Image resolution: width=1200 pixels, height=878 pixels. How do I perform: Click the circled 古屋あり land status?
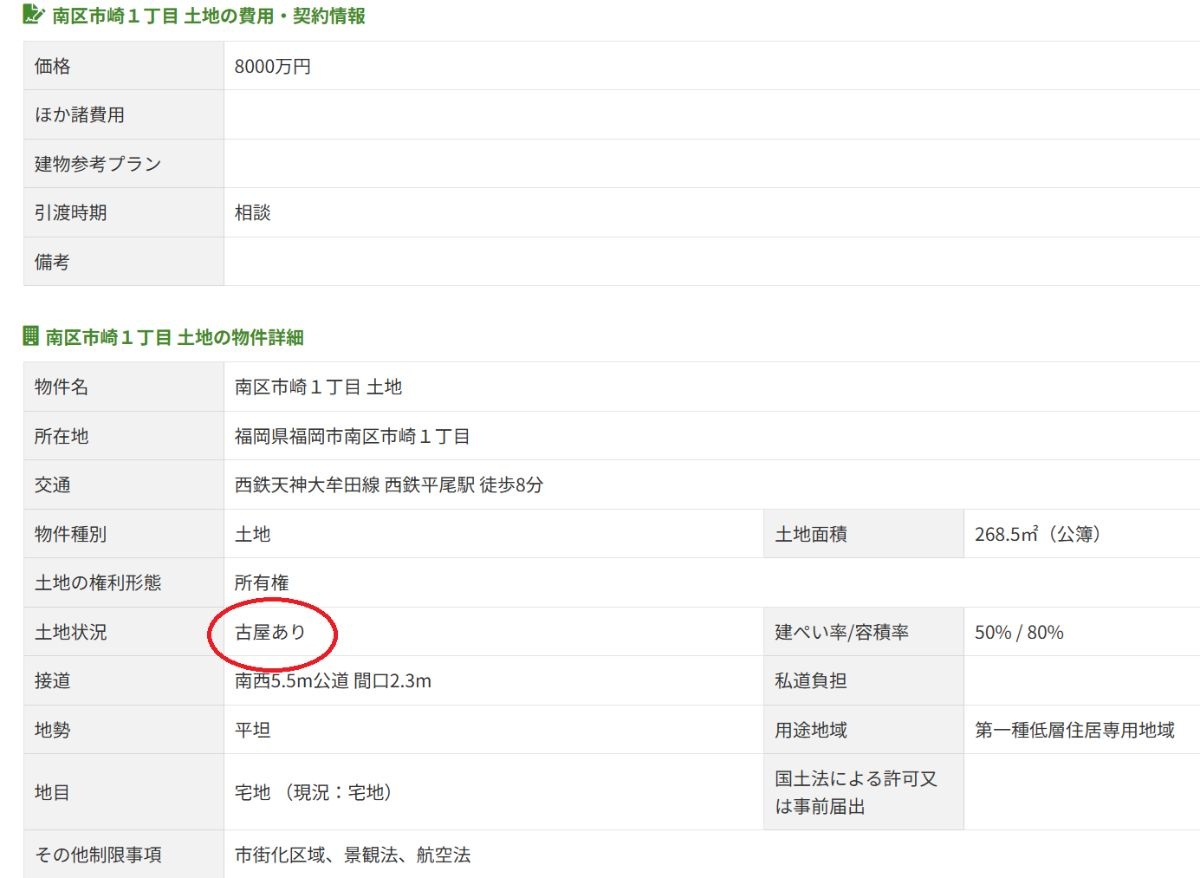tap(271, 633)
